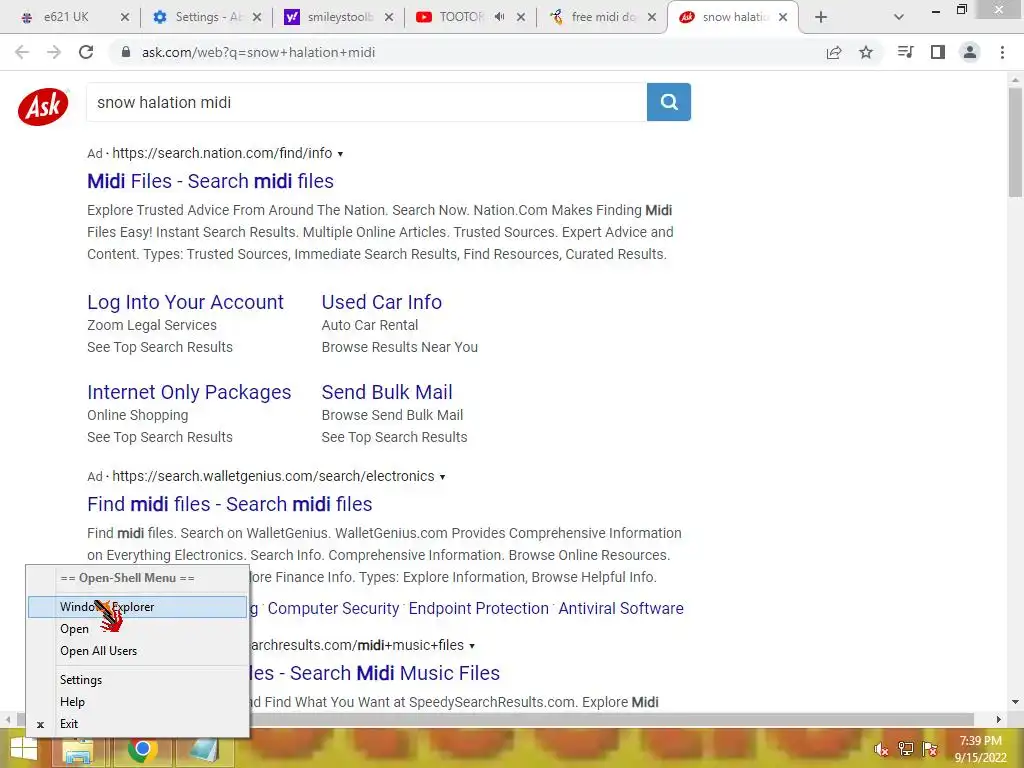Expand the tab search chevron

[899, 17]
